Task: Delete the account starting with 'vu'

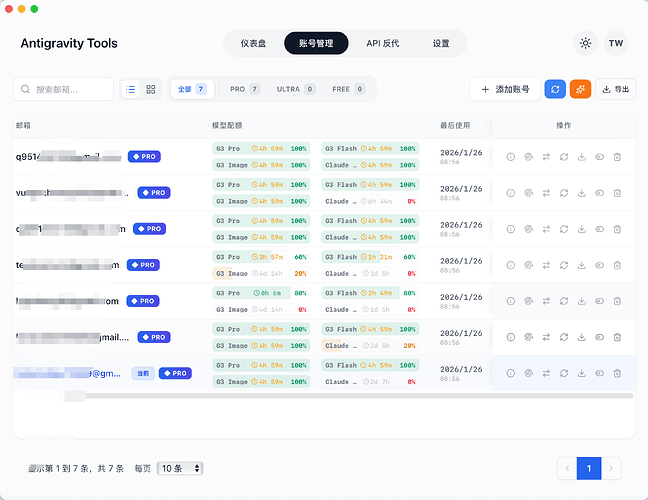Action: 617,193
